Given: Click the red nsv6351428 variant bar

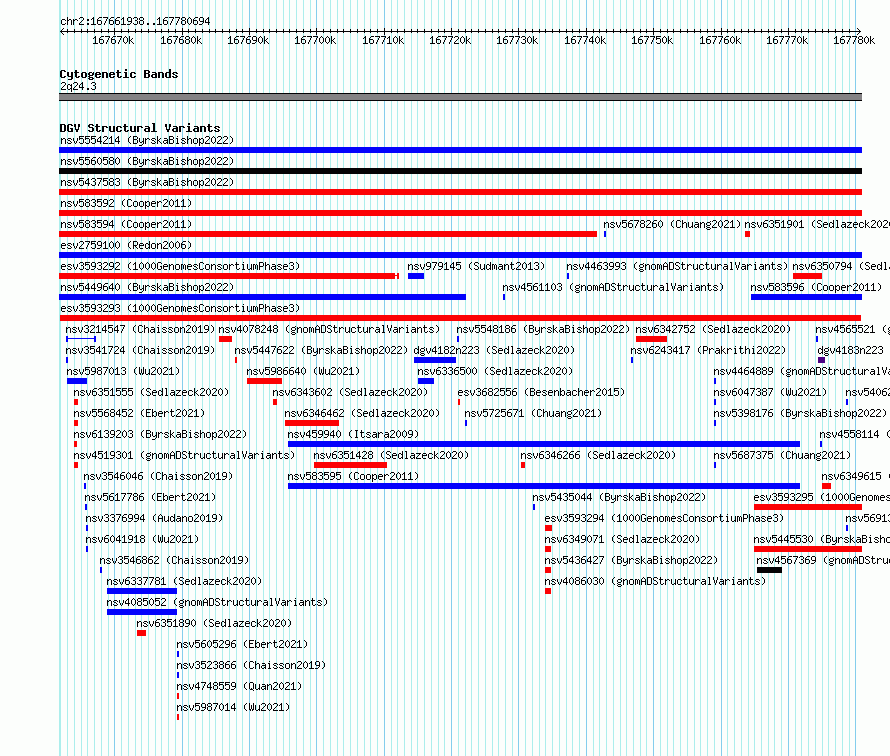Looking at the screenshot, I should coord(350,465).
